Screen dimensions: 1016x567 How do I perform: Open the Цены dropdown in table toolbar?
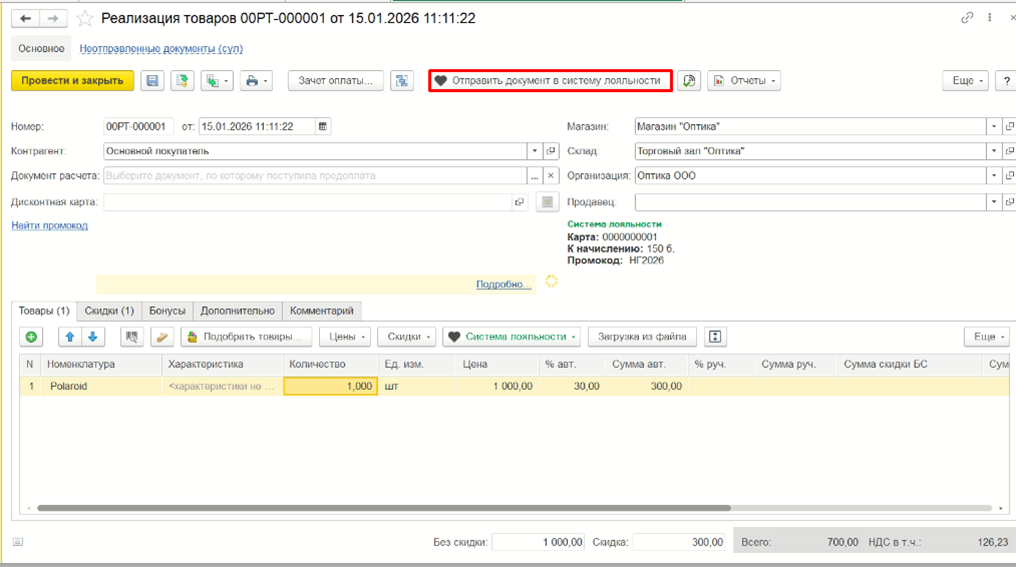click(345, 336)
